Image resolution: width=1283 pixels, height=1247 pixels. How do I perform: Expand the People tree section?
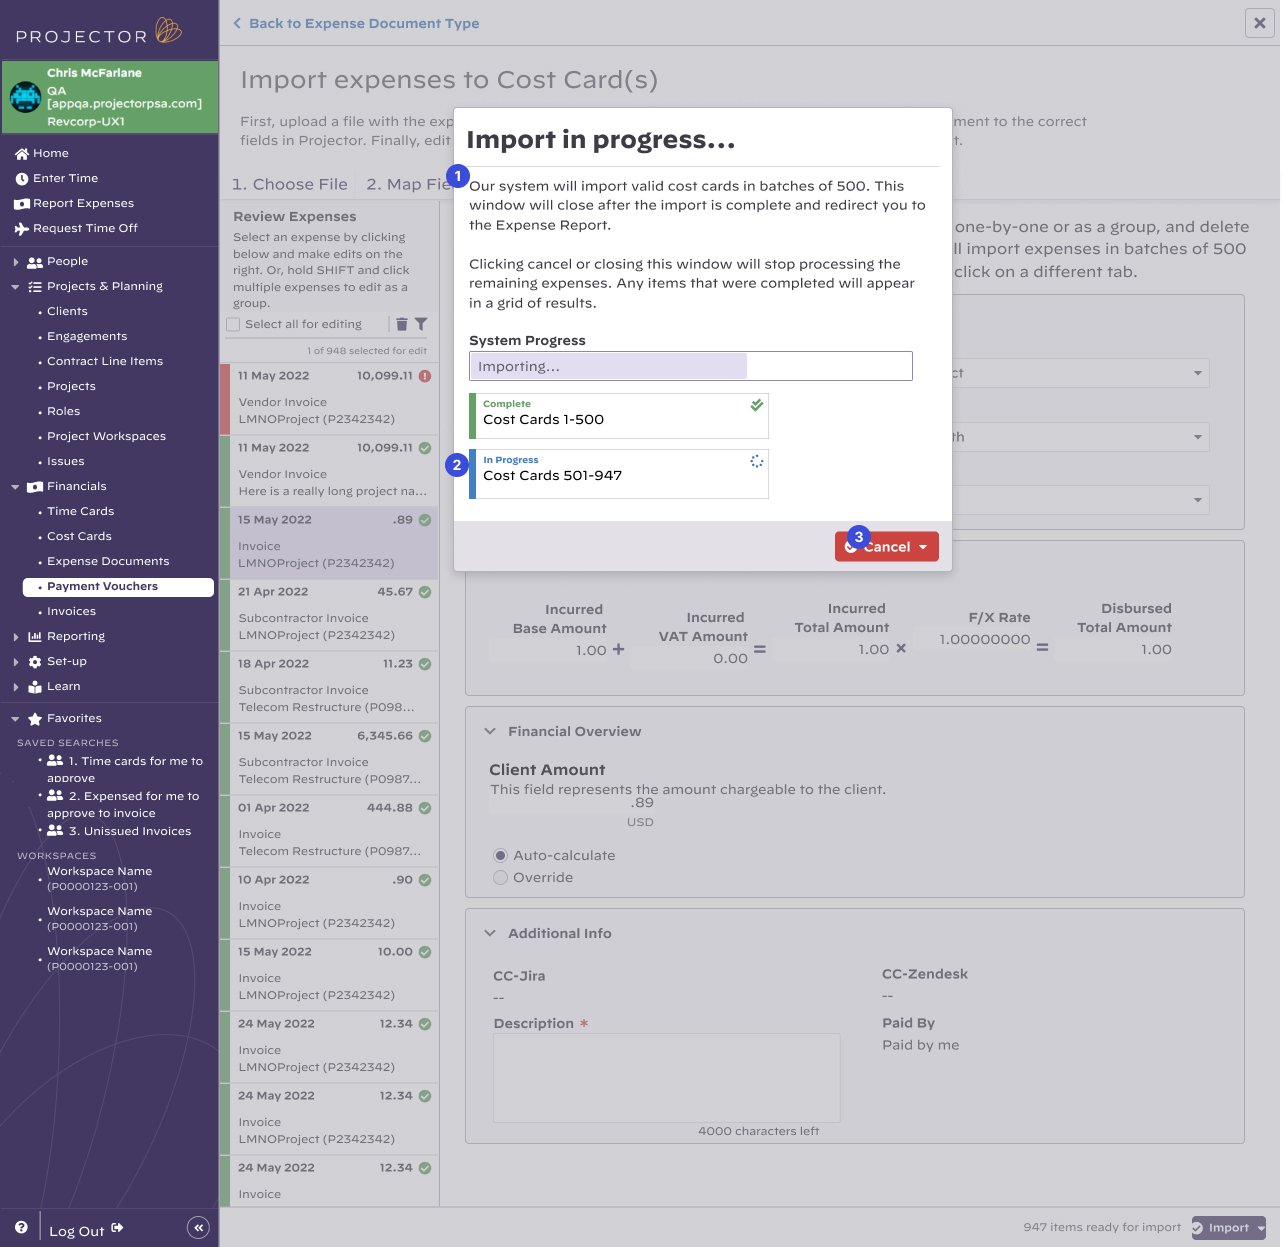[x=15, y=262]
